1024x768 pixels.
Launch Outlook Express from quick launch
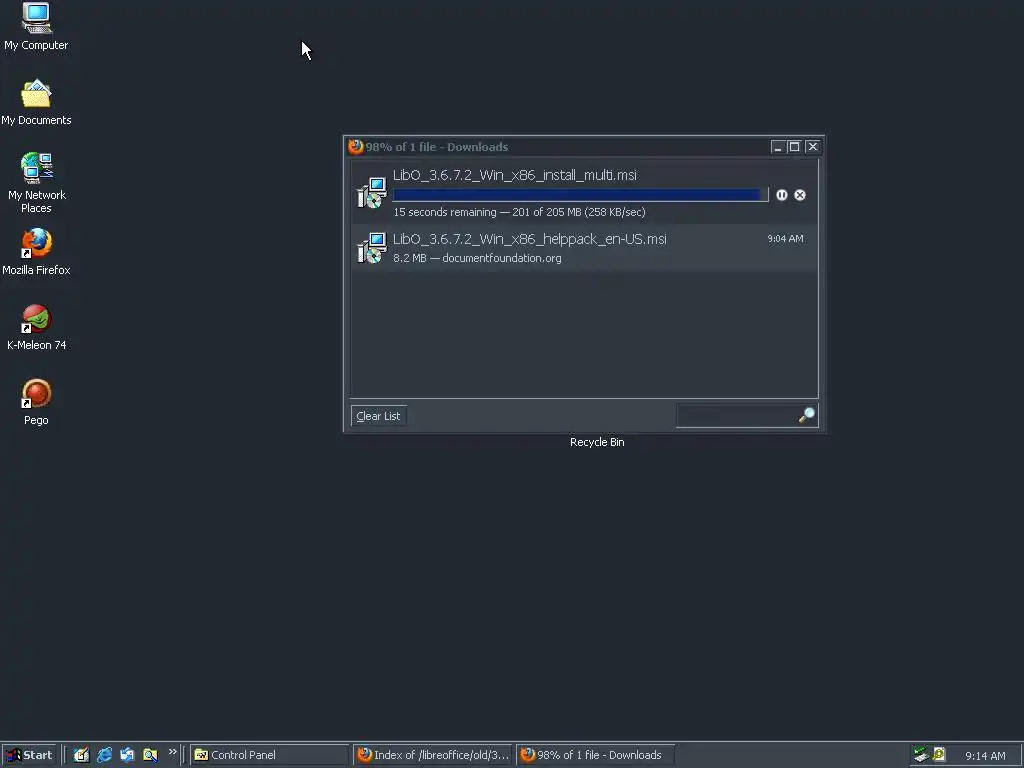[x=127, y=755]
